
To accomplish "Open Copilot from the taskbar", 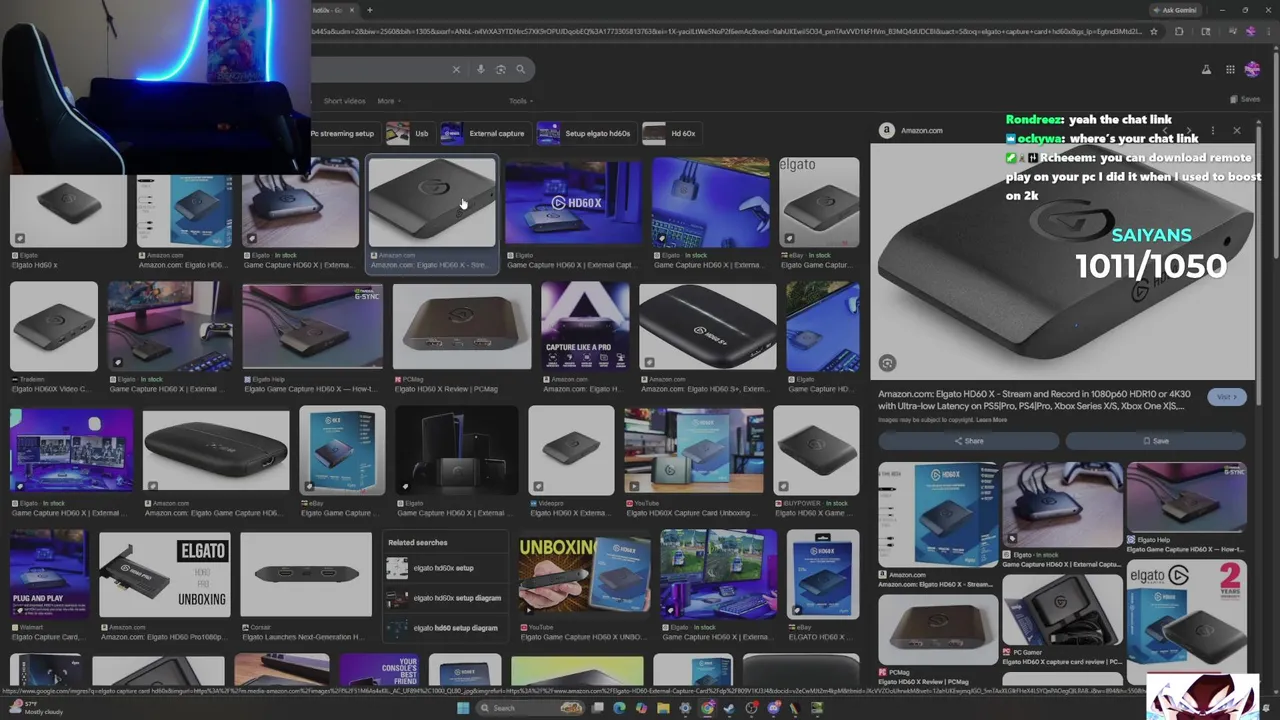I will (x=641, y=708).
